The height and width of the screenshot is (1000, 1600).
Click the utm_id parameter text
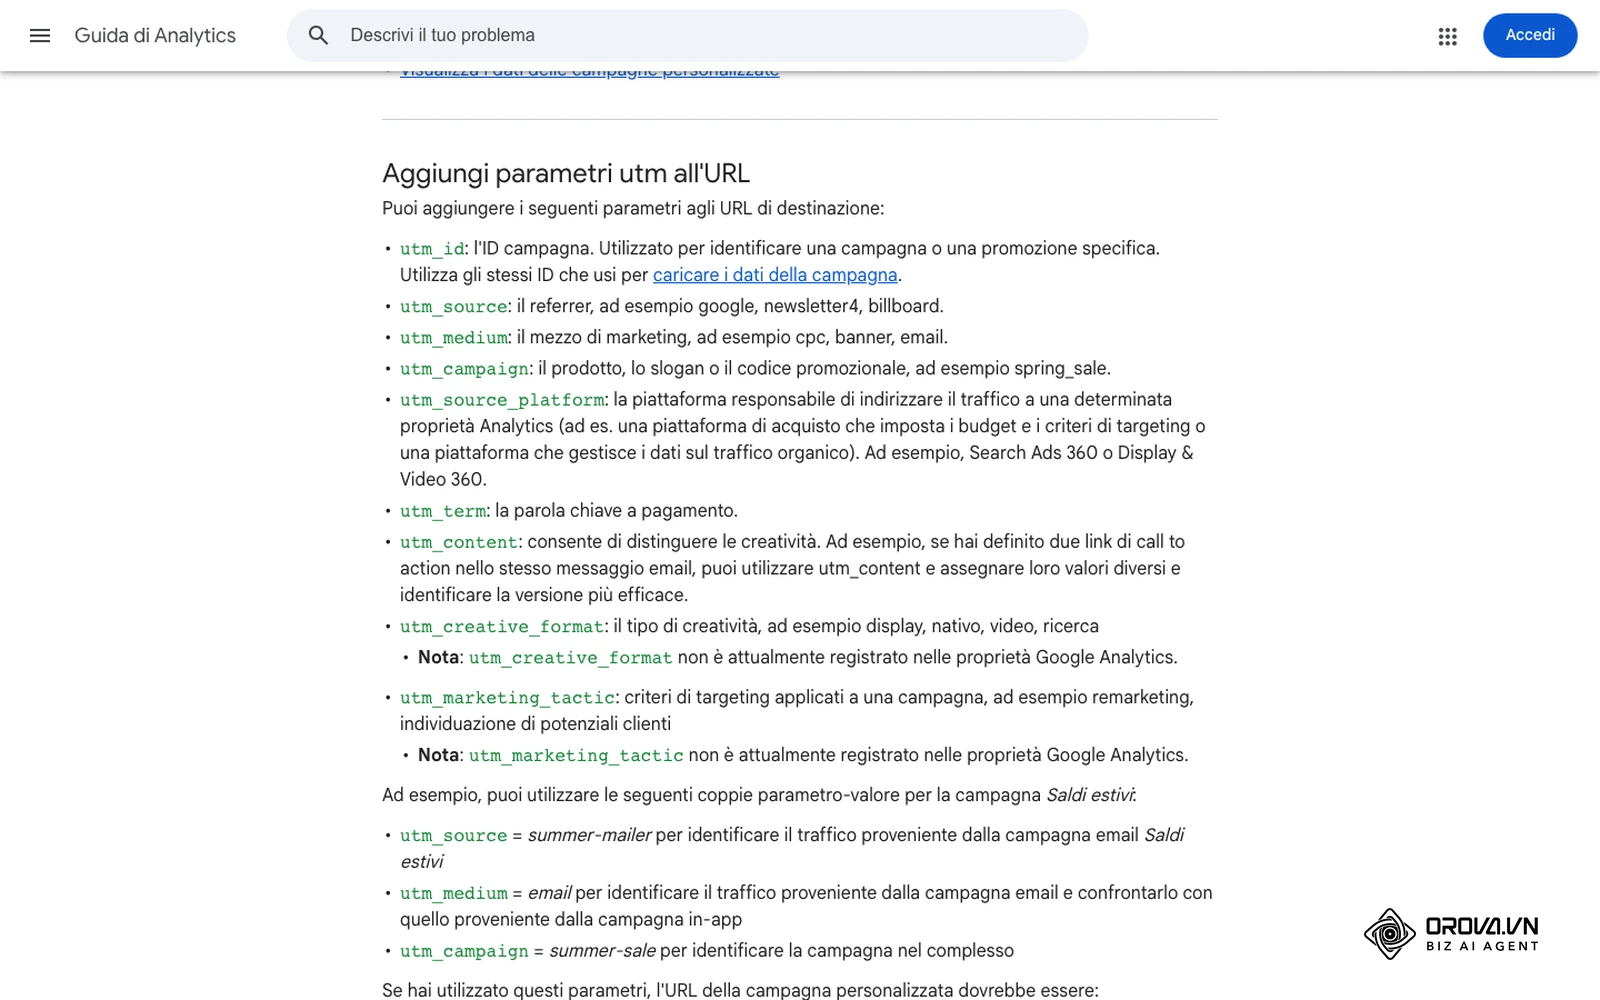click(x=432, y=249)
